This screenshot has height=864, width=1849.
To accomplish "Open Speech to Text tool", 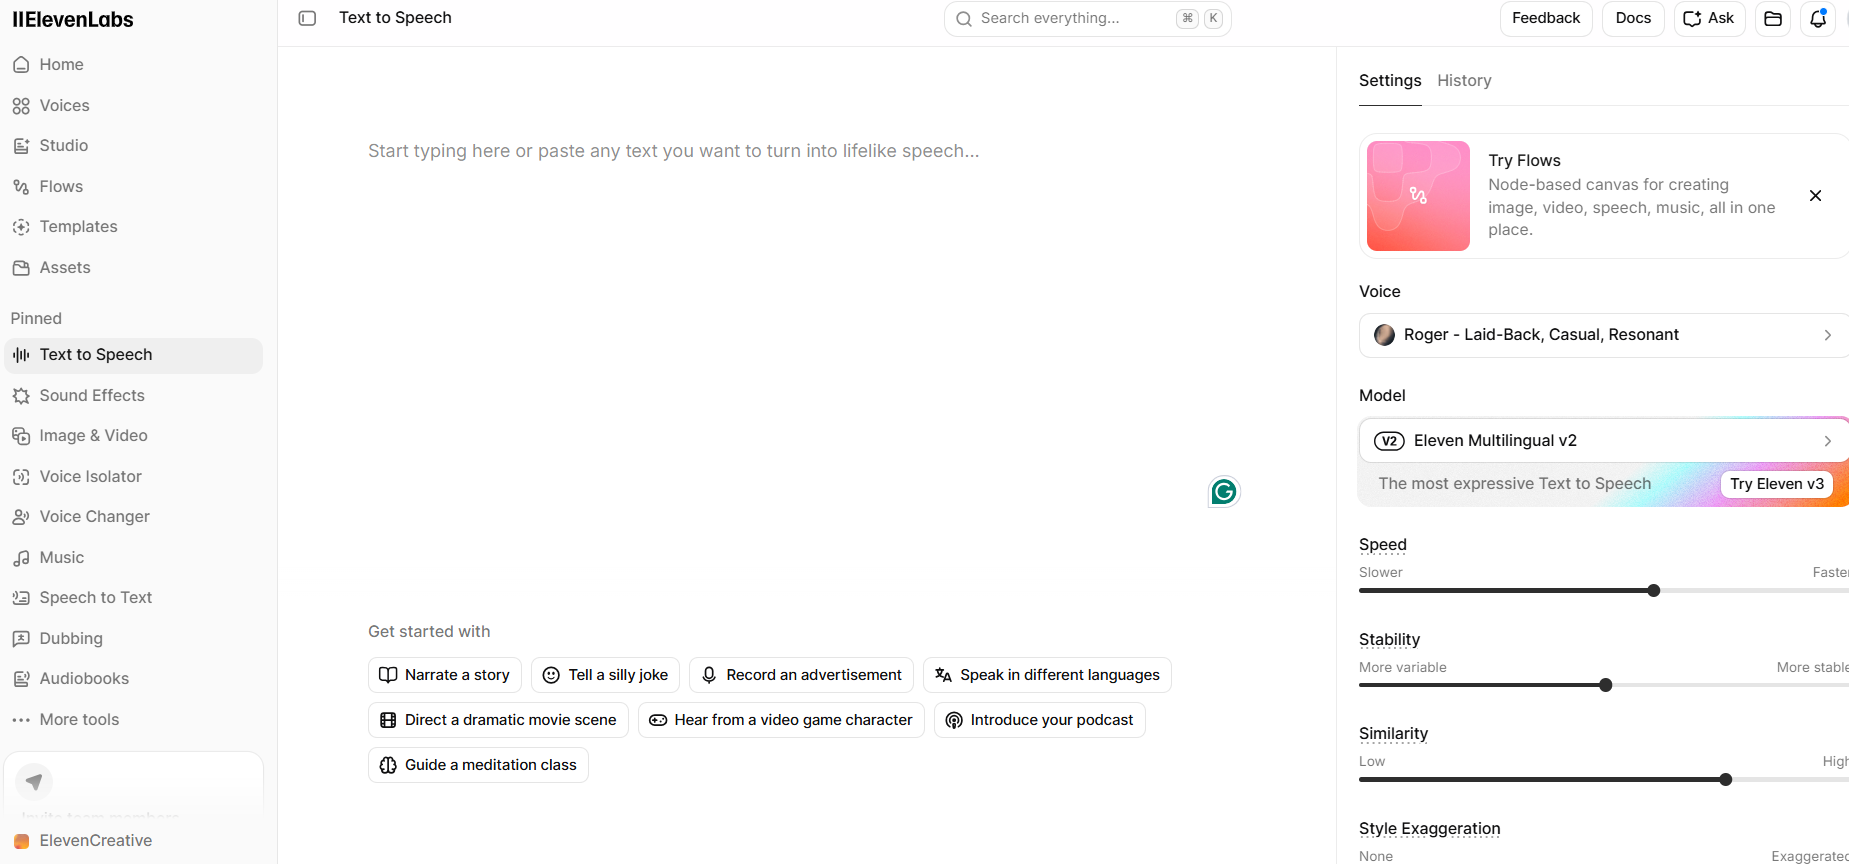I will (x=133, y=598).
